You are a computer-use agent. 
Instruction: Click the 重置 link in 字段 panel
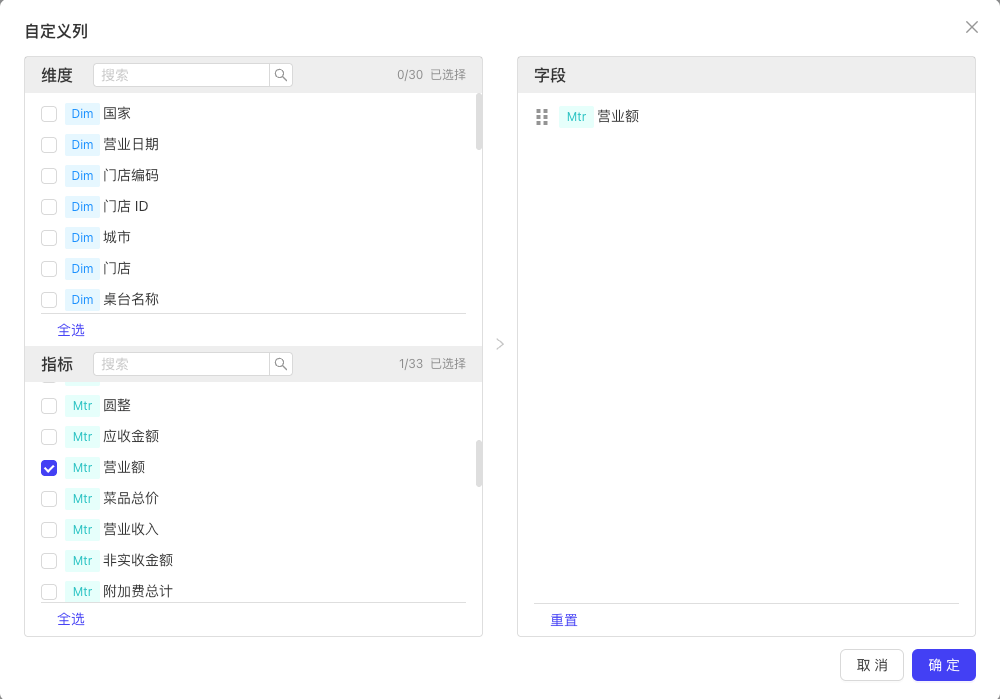click(564, 621)
